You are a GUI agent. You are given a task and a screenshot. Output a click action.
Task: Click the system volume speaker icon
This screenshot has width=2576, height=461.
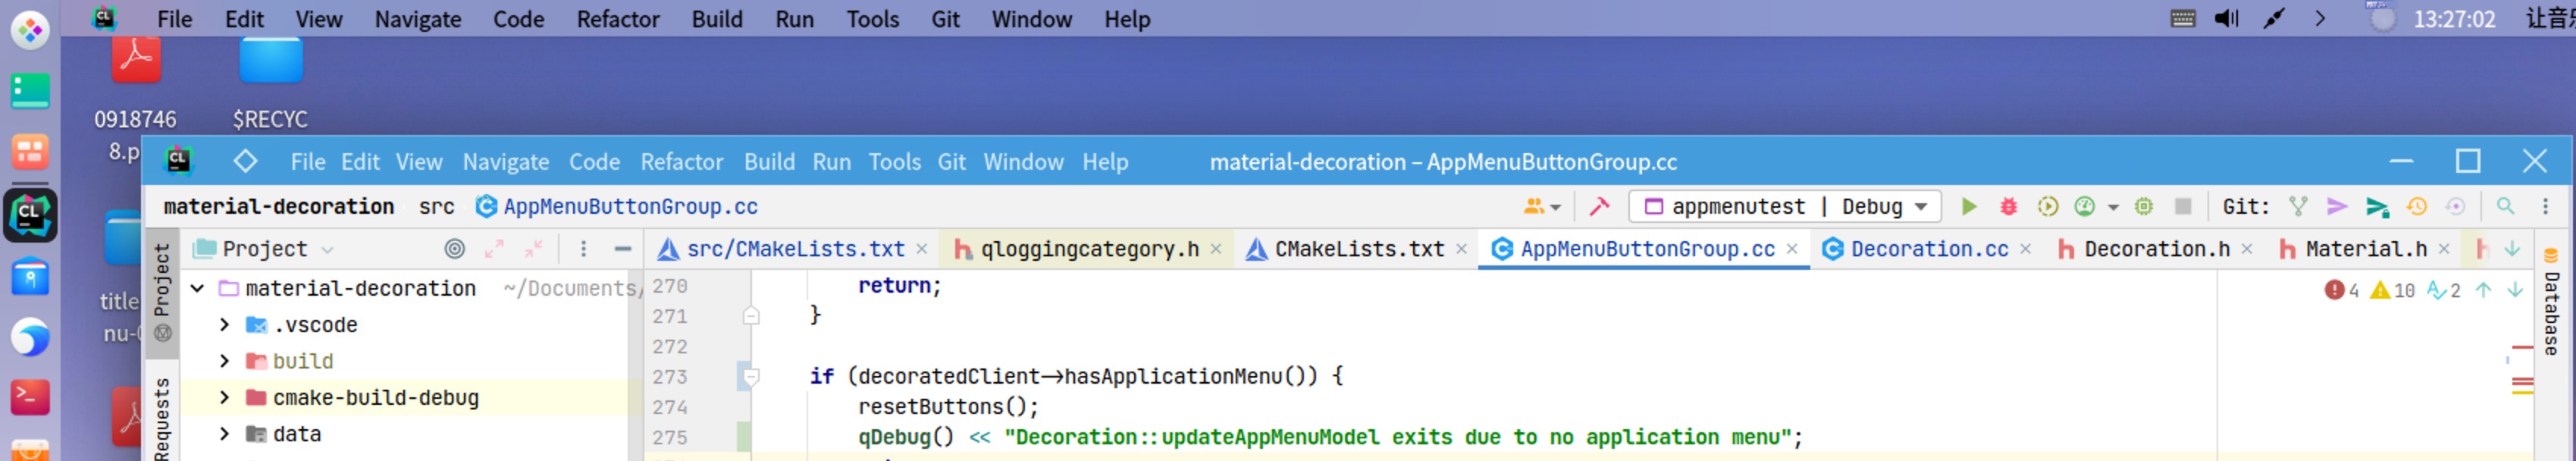(2226, 19)
